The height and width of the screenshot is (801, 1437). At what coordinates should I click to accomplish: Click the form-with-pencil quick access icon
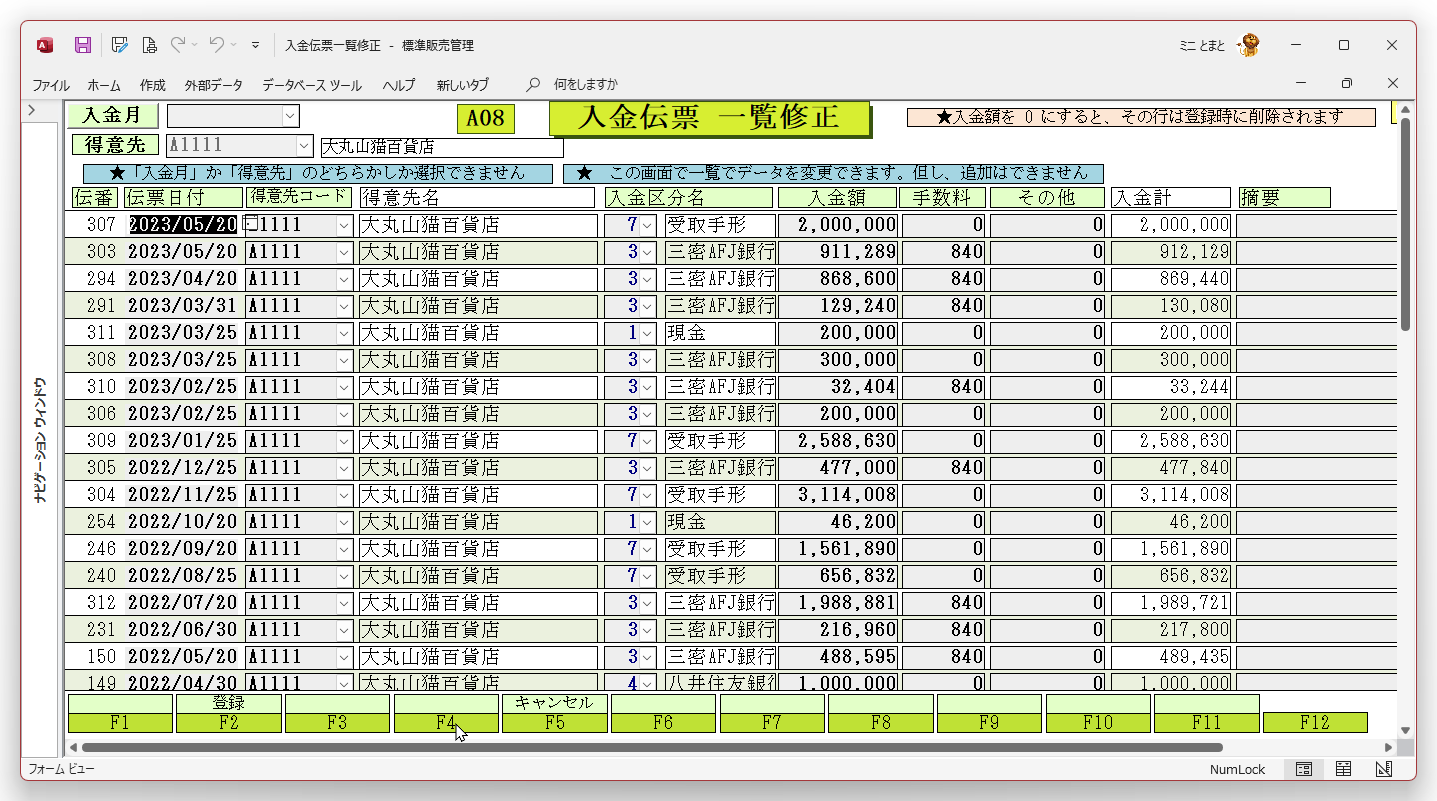click(119, 45)
